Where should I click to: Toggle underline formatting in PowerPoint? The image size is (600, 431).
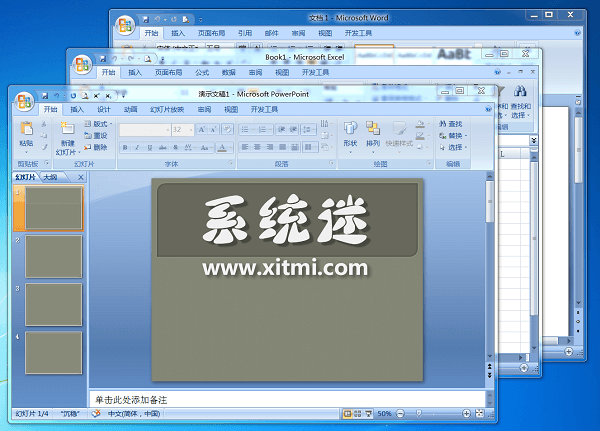pyautogui.click(x=150, y=147)
